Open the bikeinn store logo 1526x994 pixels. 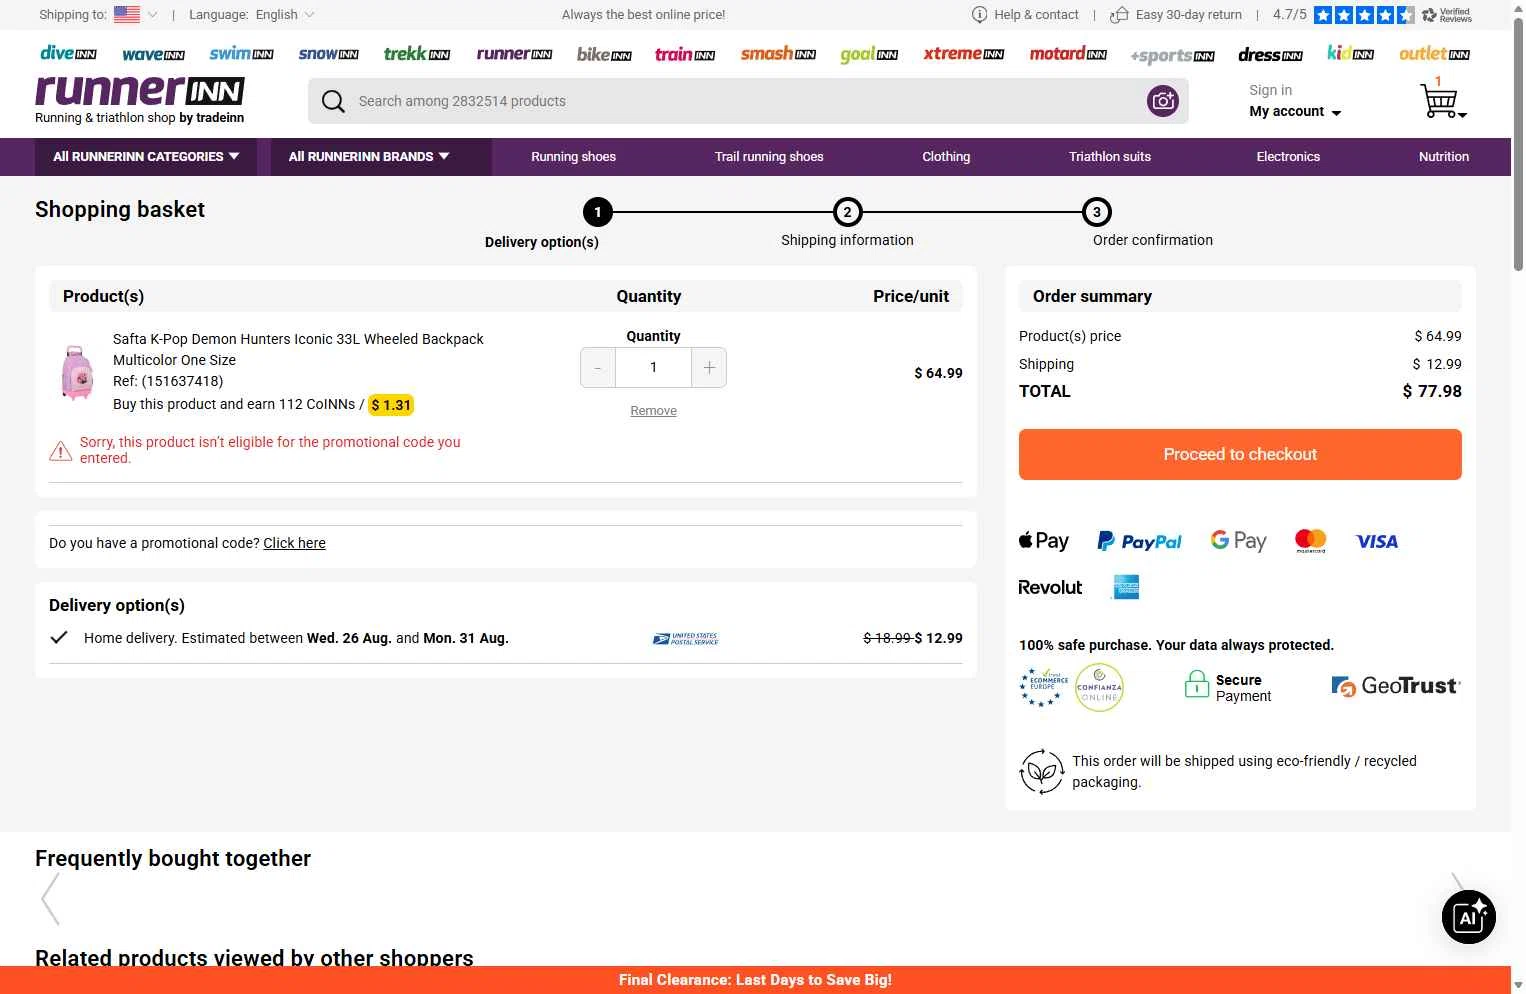604,54
